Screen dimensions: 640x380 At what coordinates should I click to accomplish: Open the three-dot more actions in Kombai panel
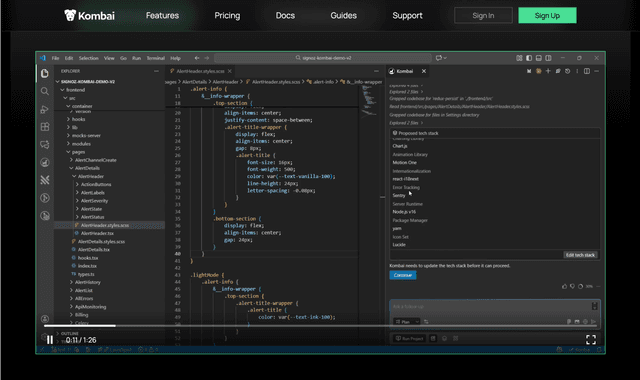coord(577,71)
